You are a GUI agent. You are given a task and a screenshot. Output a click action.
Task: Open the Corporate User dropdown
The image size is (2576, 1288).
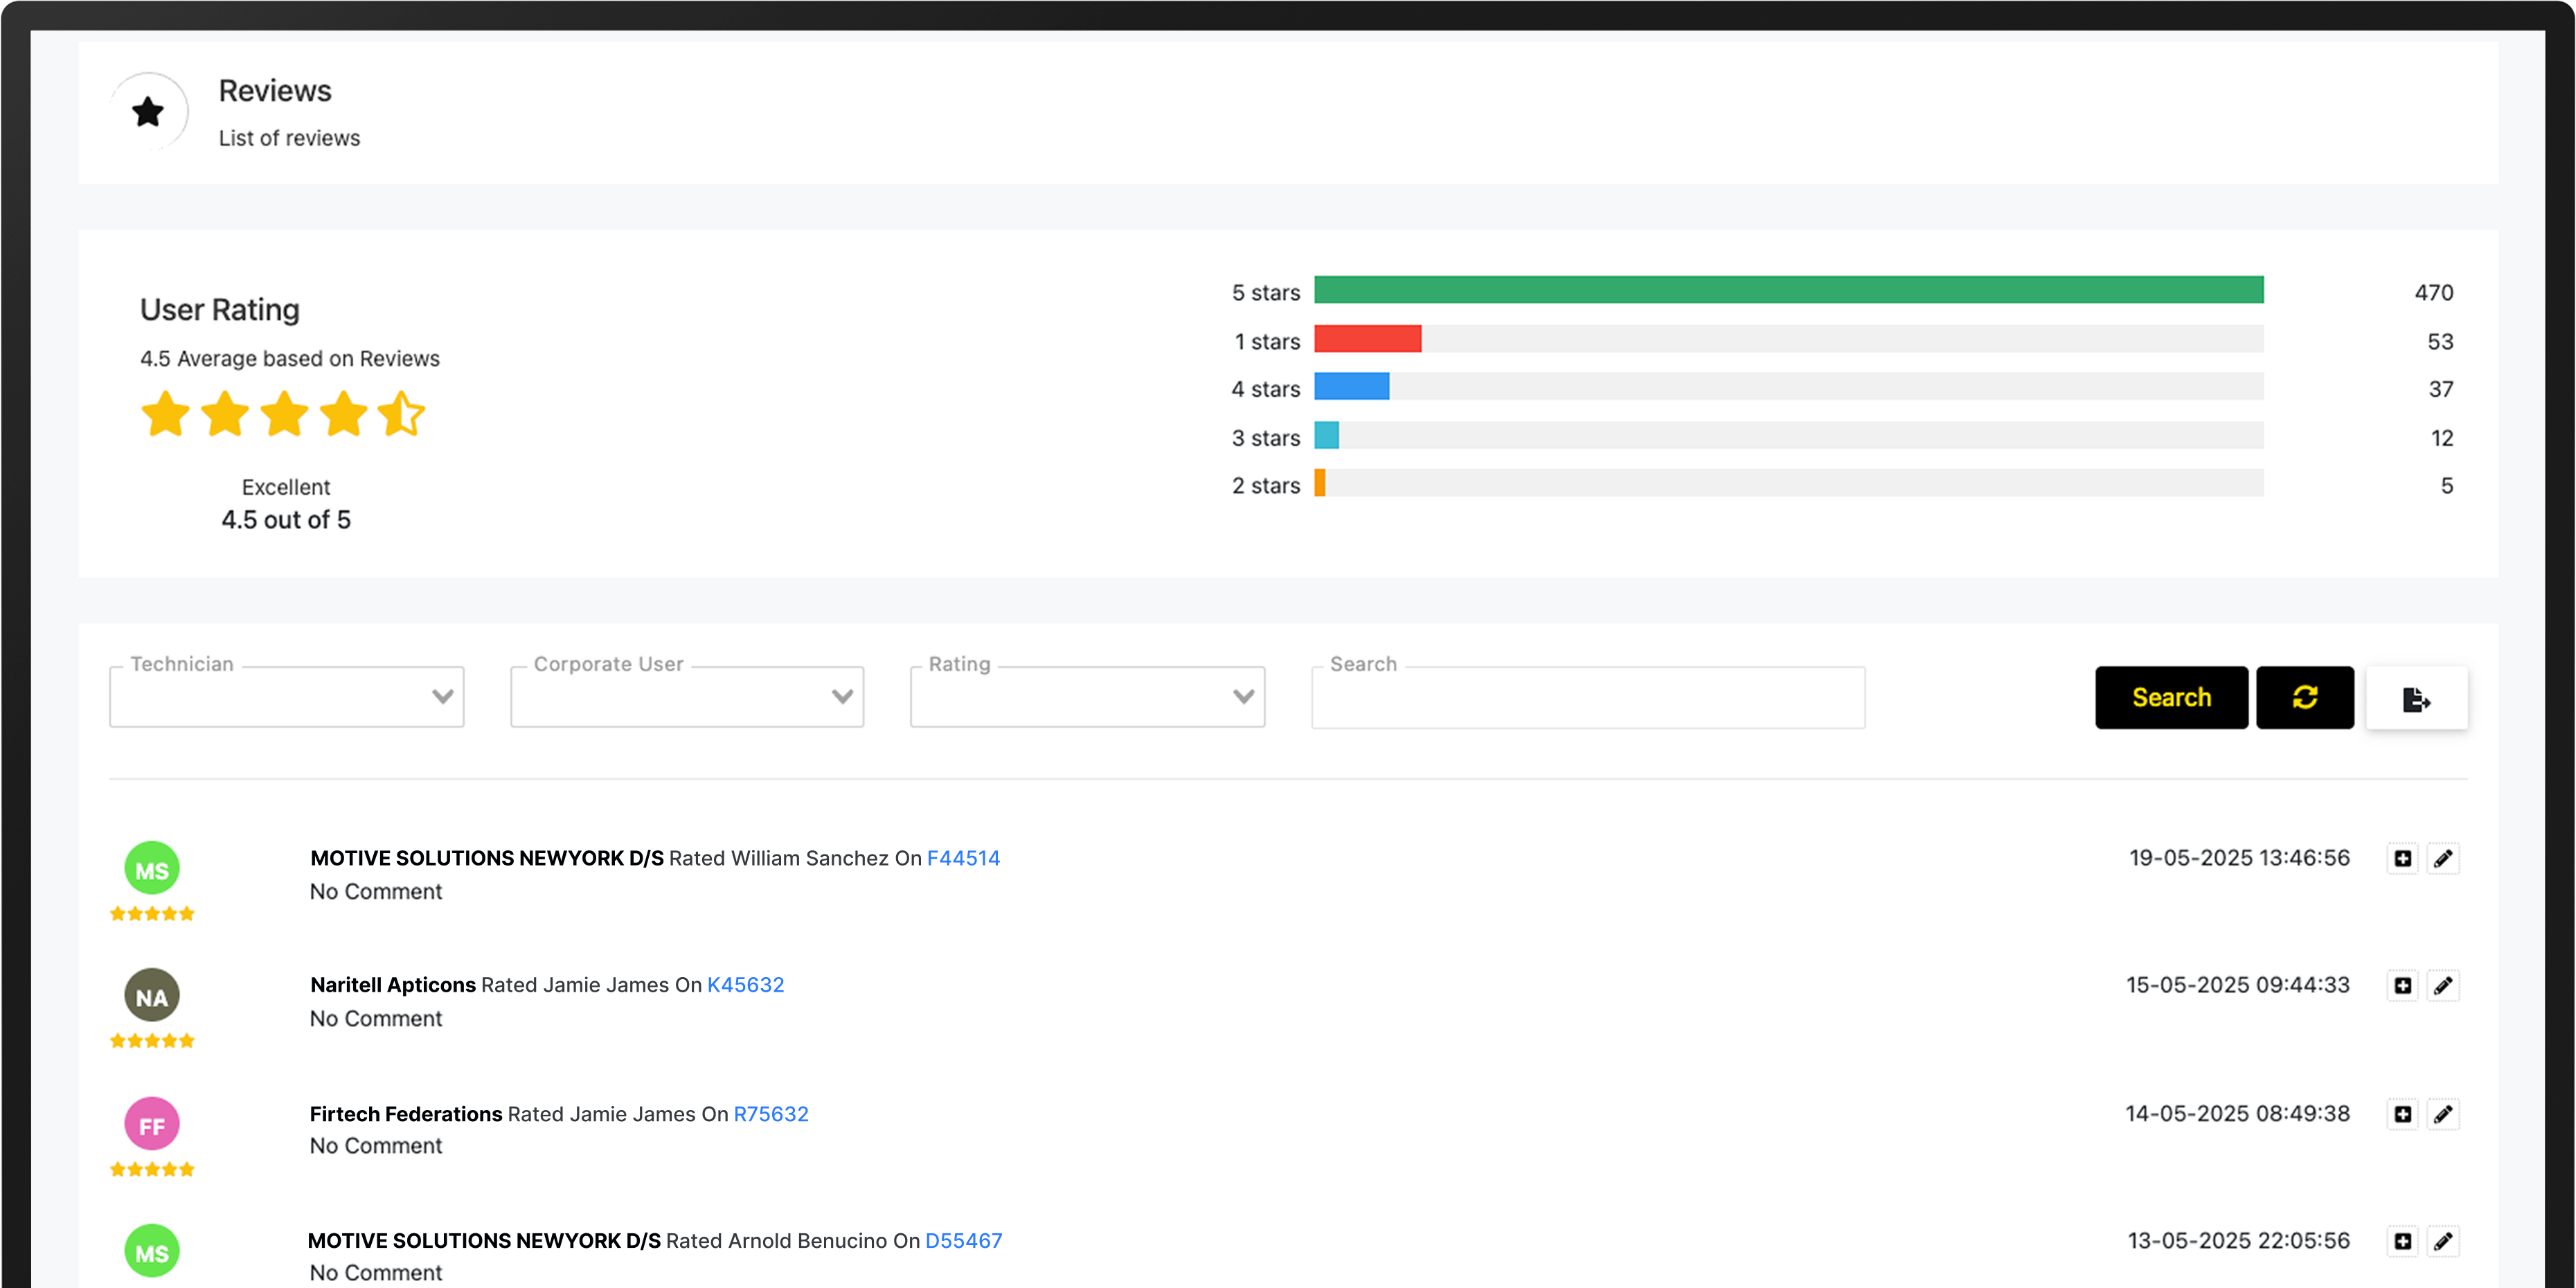687,697
